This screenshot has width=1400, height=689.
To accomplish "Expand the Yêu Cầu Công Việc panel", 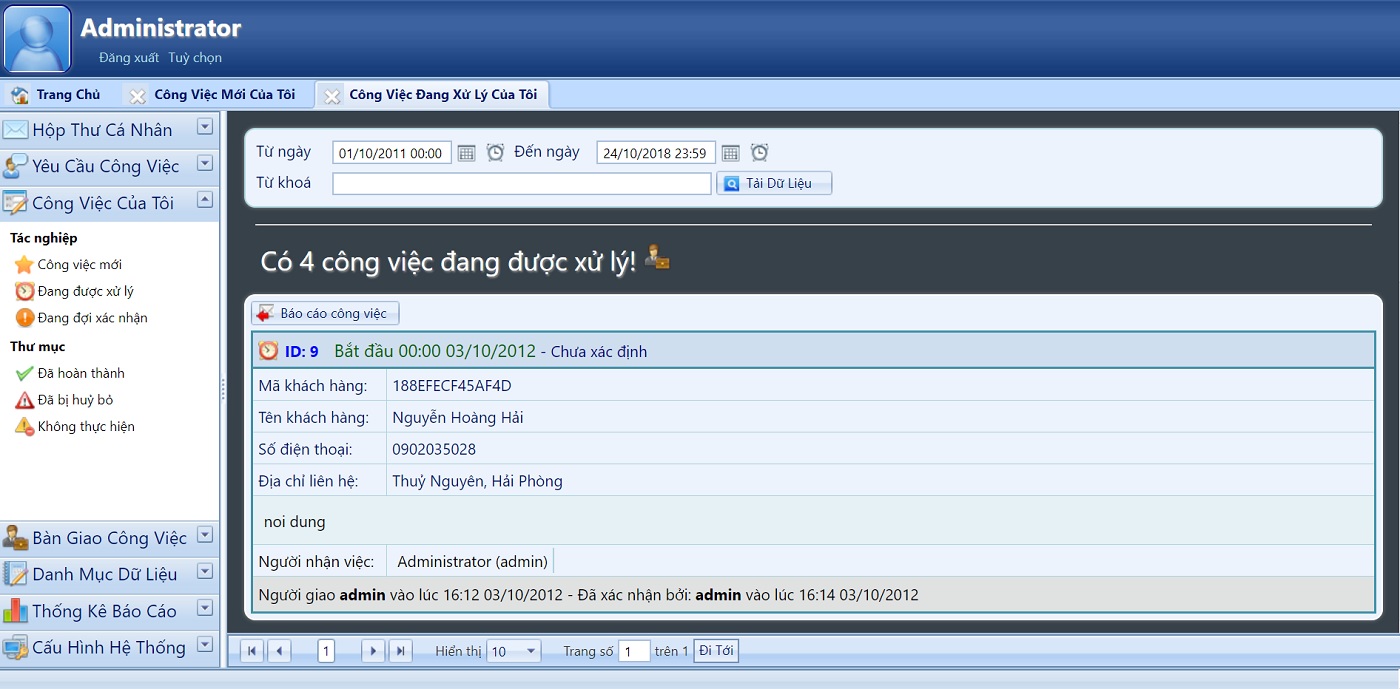I will 204,163.
